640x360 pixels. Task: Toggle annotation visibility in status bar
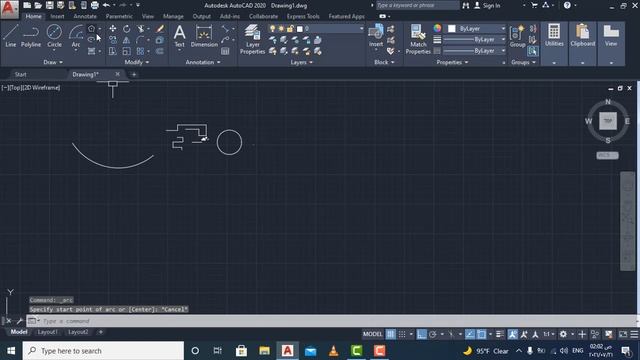513,334
